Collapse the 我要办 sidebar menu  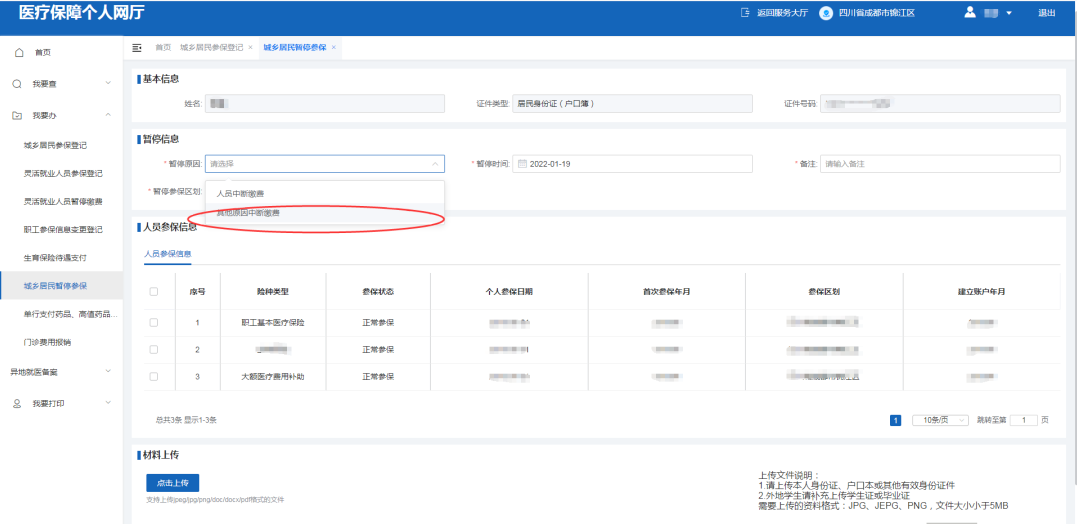click(108, 115)
